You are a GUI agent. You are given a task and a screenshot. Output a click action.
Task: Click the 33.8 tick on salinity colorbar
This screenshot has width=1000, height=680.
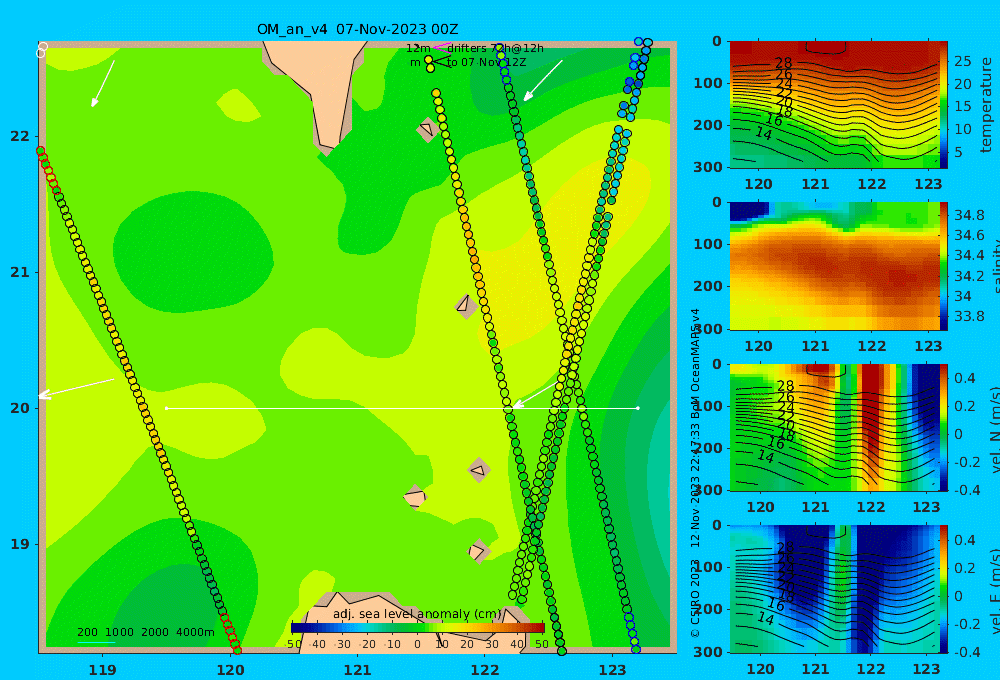[969, 316]
